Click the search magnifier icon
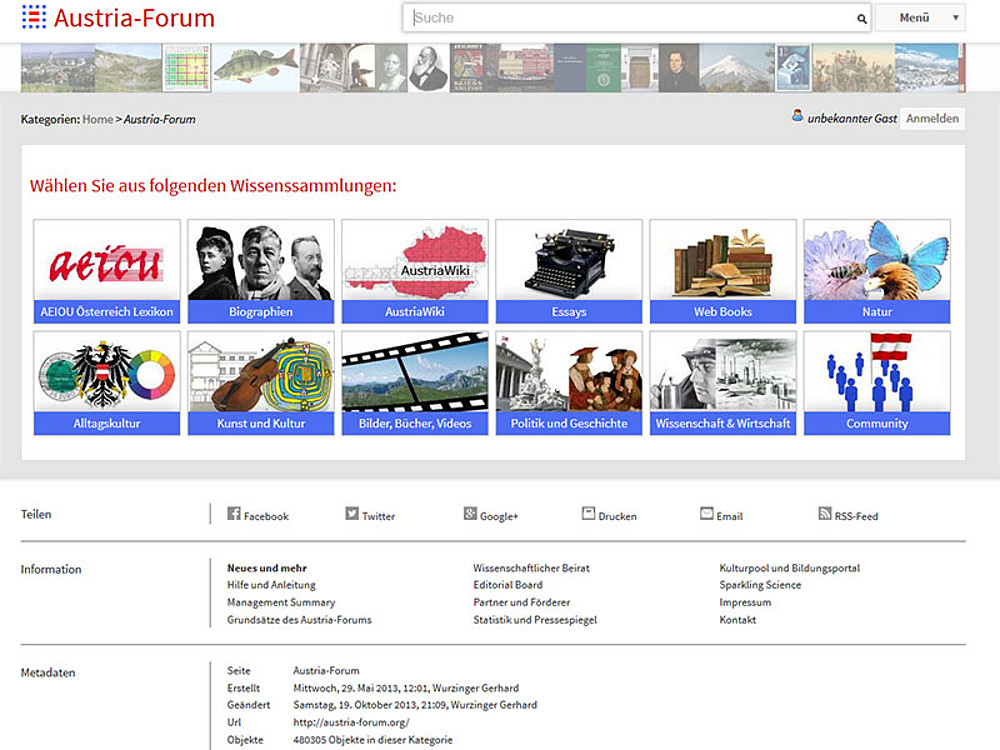Viewport: 1000px width, 750px height. pos(861,19)
